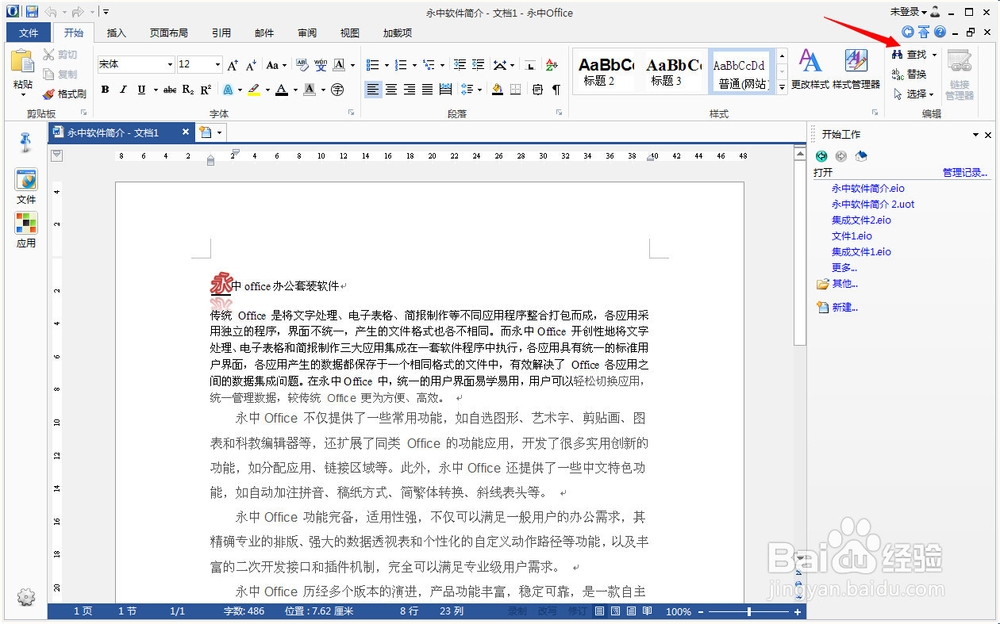Click the enclosed character (字) icon

pyautogui.click(x=337, y=90)
